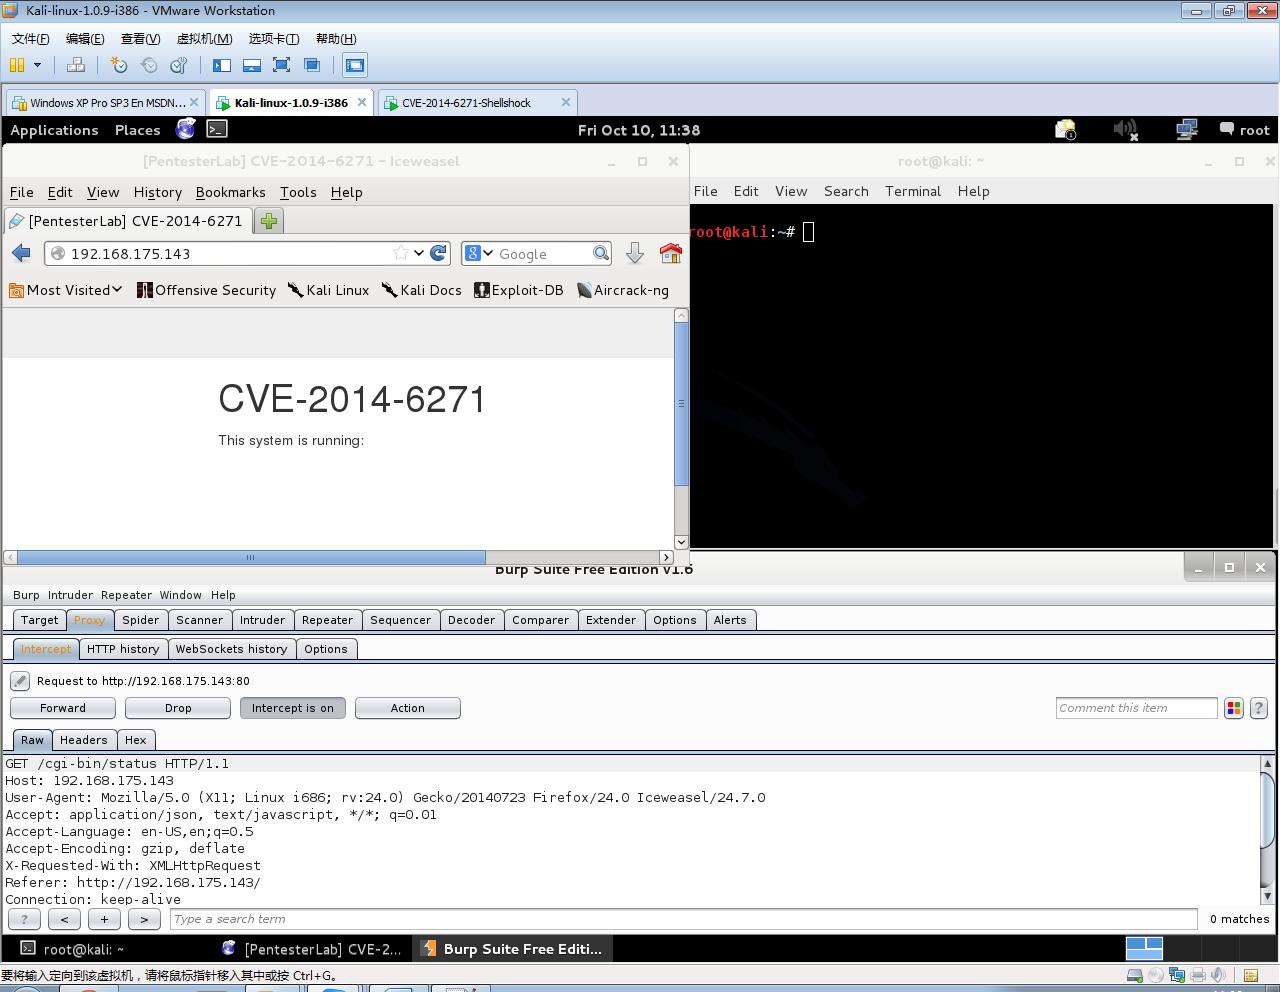This screenshot has height=992, width=1280.
Task: Open the HTTP history tab
Action: point(123,649)
